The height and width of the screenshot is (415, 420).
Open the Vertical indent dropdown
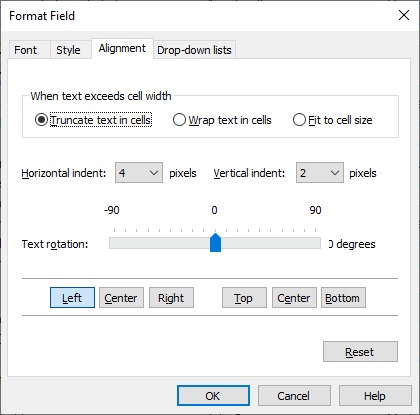tap(320, 173)
